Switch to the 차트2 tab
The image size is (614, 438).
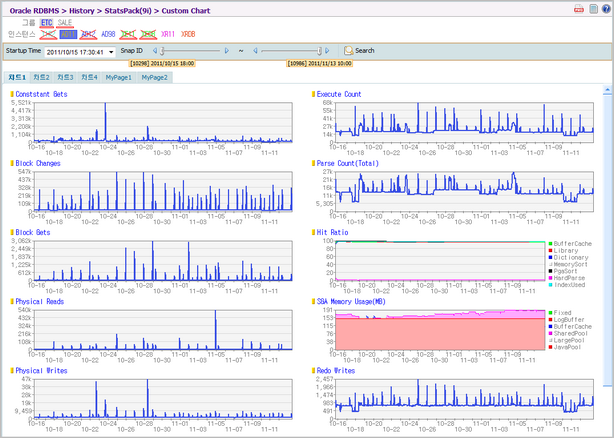click(x=41, y=76)
